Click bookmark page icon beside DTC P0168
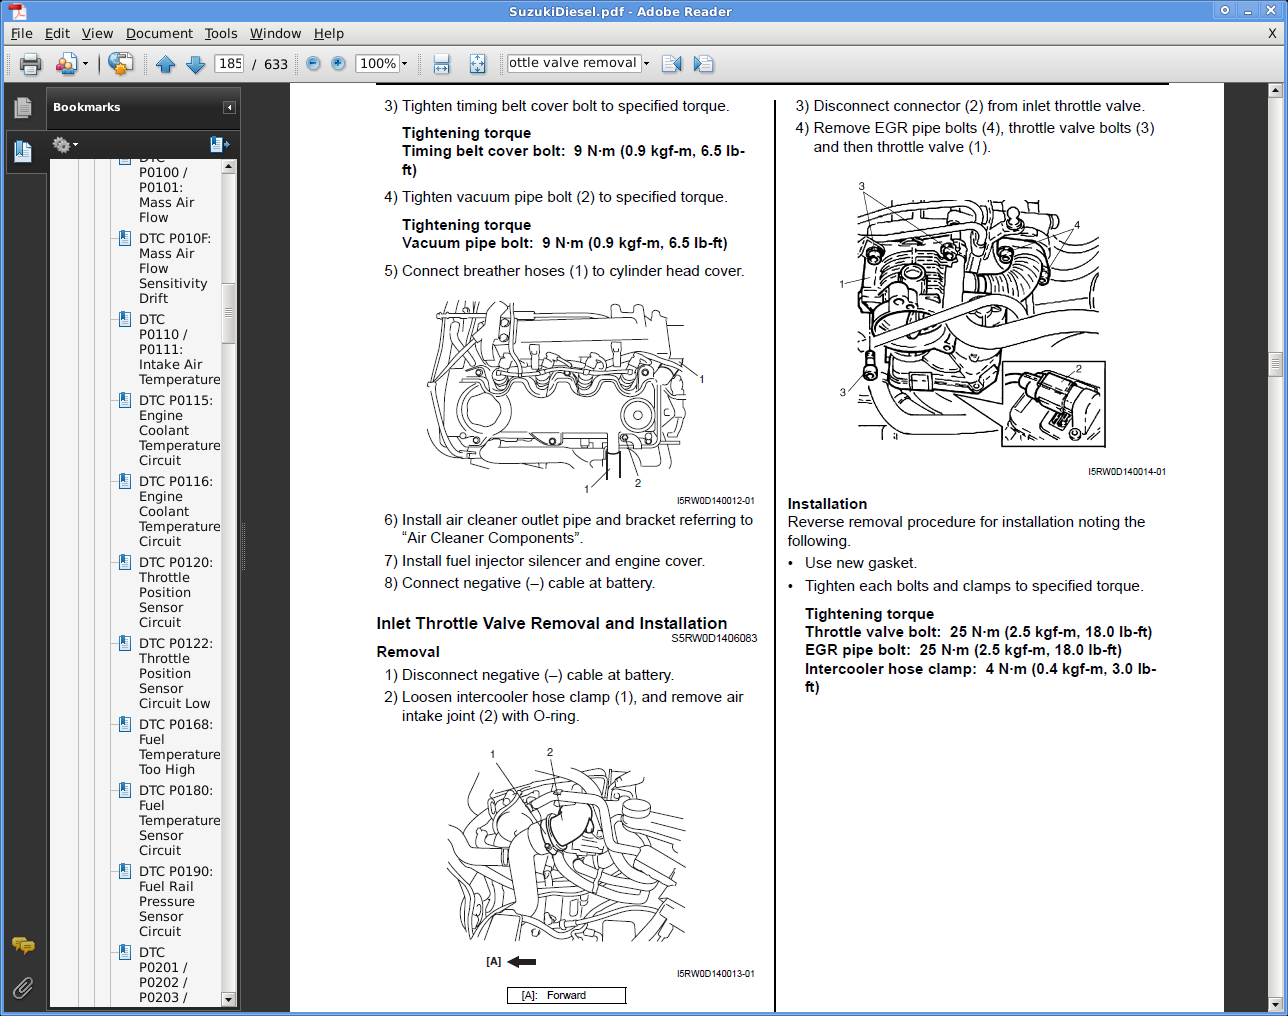Screen dimensions: 1288x1016 pyautogui.click(x=124, y=724)
